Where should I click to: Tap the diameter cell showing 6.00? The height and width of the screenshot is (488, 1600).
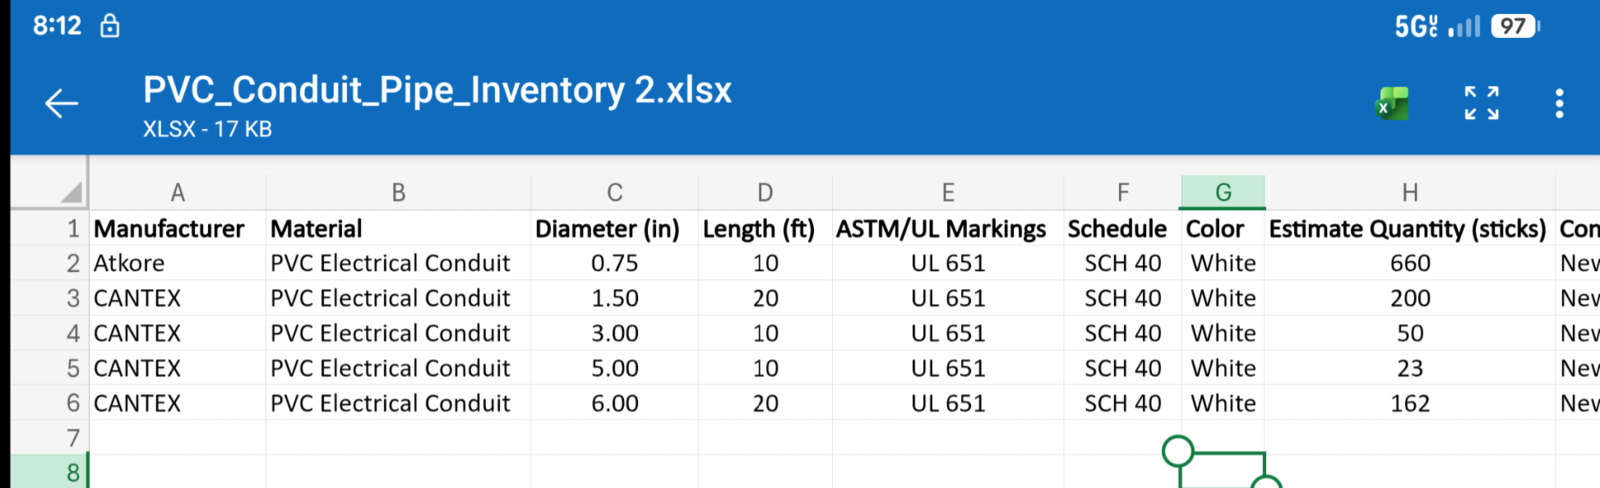(614, 403)
